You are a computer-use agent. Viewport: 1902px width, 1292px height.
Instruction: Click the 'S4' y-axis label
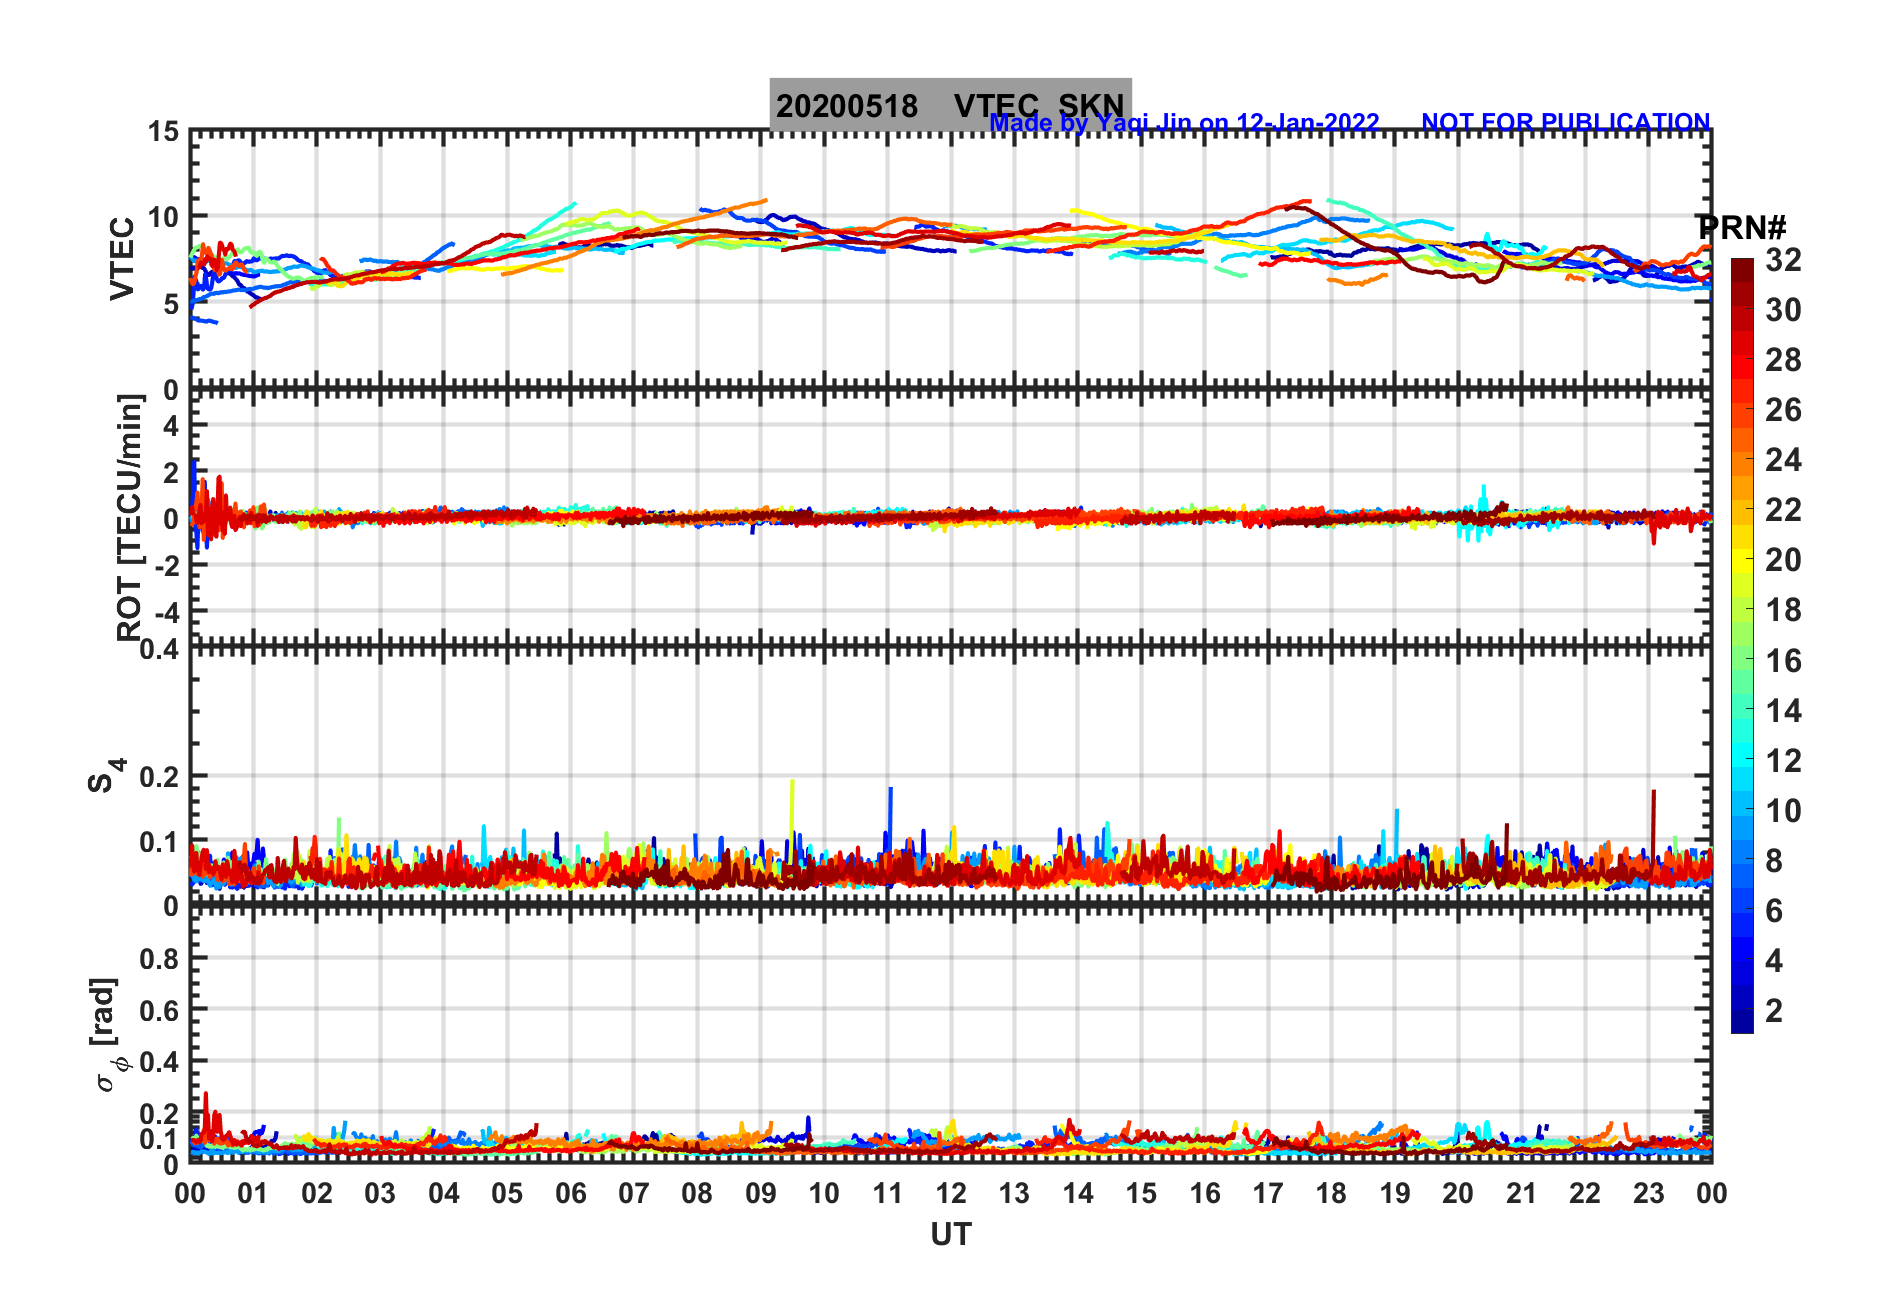(x=106, y=775)
